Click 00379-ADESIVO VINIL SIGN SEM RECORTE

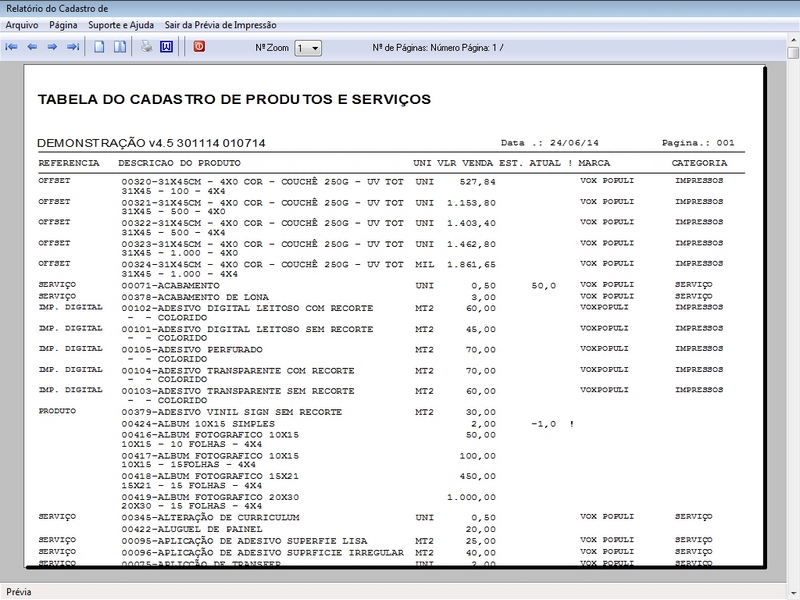(x=232, y=412)
